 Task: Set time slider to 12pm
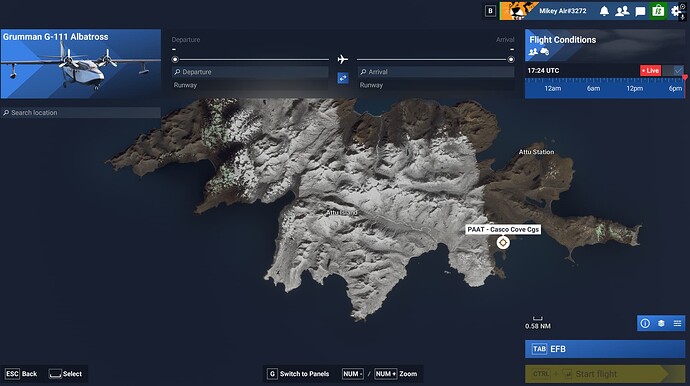[635, 88]
